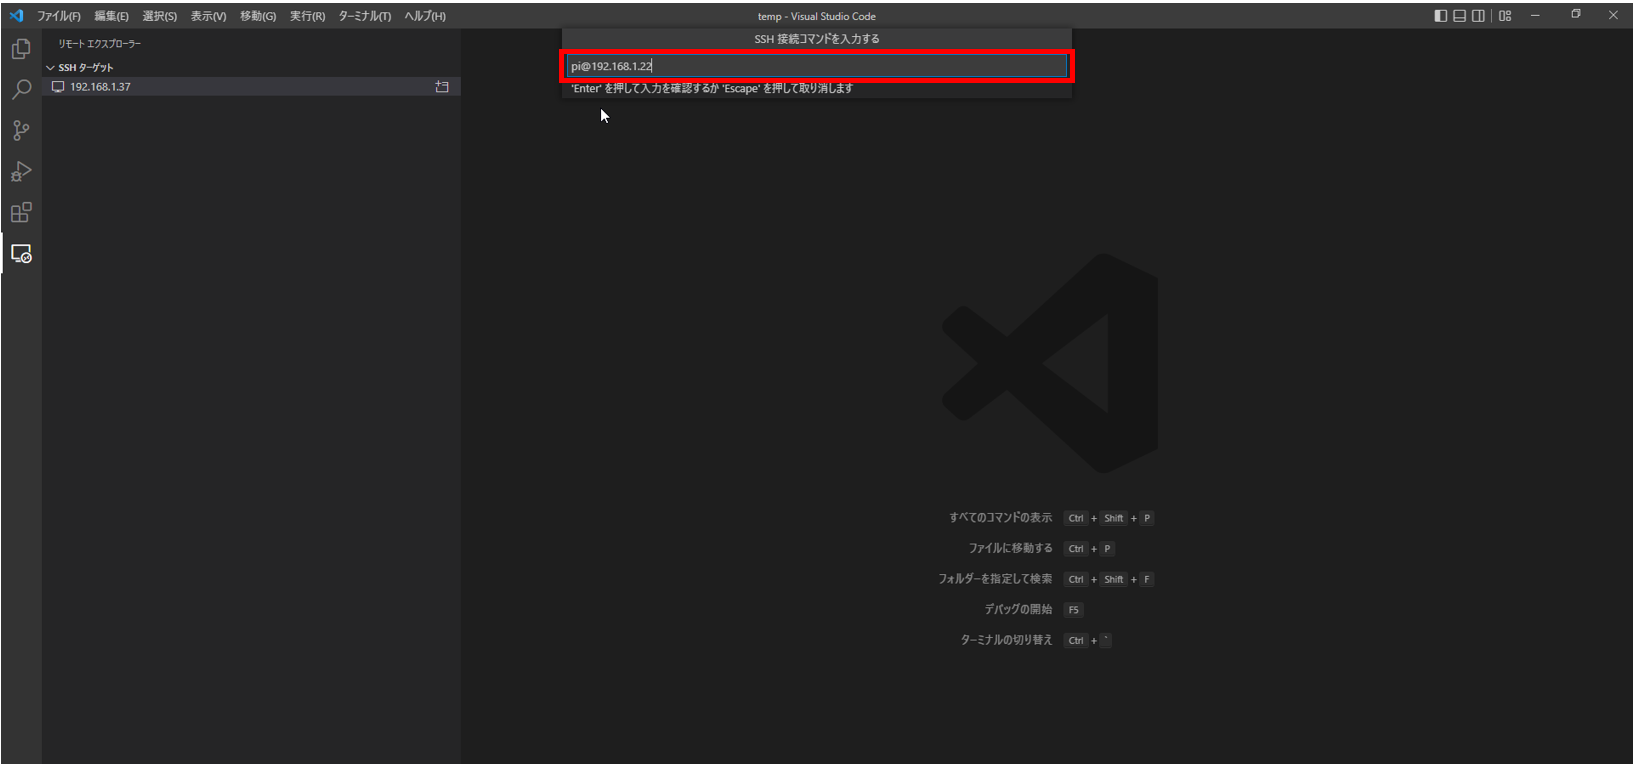Select the Remote Explorer activity bar icon
Screen dimensions: 1639x764
(21, 254)
